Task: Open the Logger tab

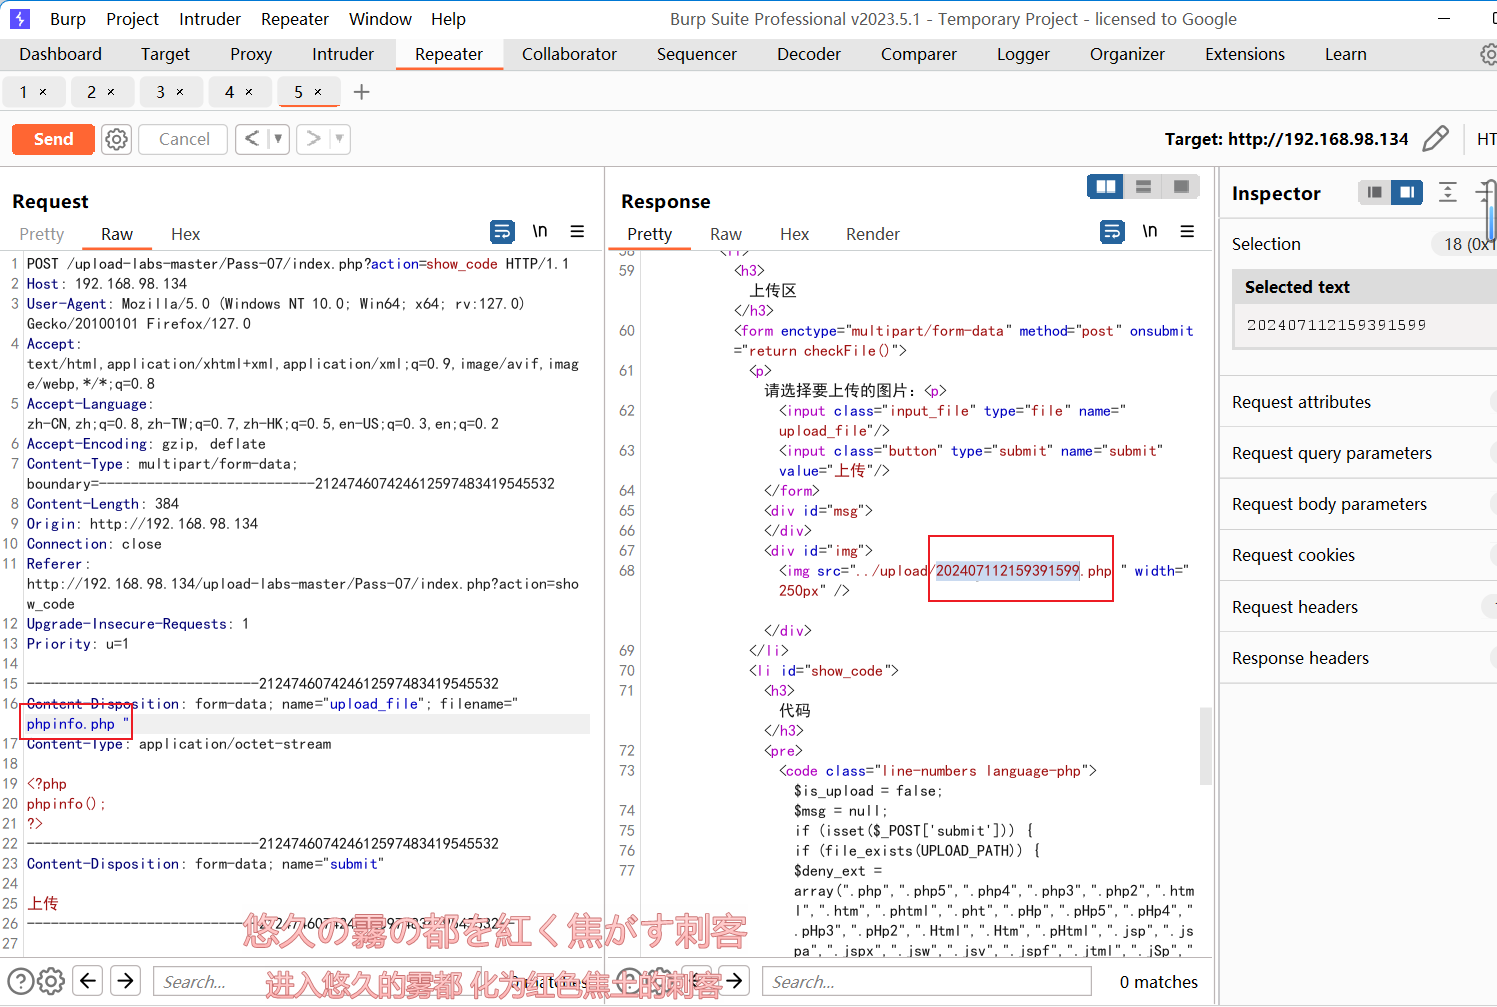Action: tap(1023, 54)
